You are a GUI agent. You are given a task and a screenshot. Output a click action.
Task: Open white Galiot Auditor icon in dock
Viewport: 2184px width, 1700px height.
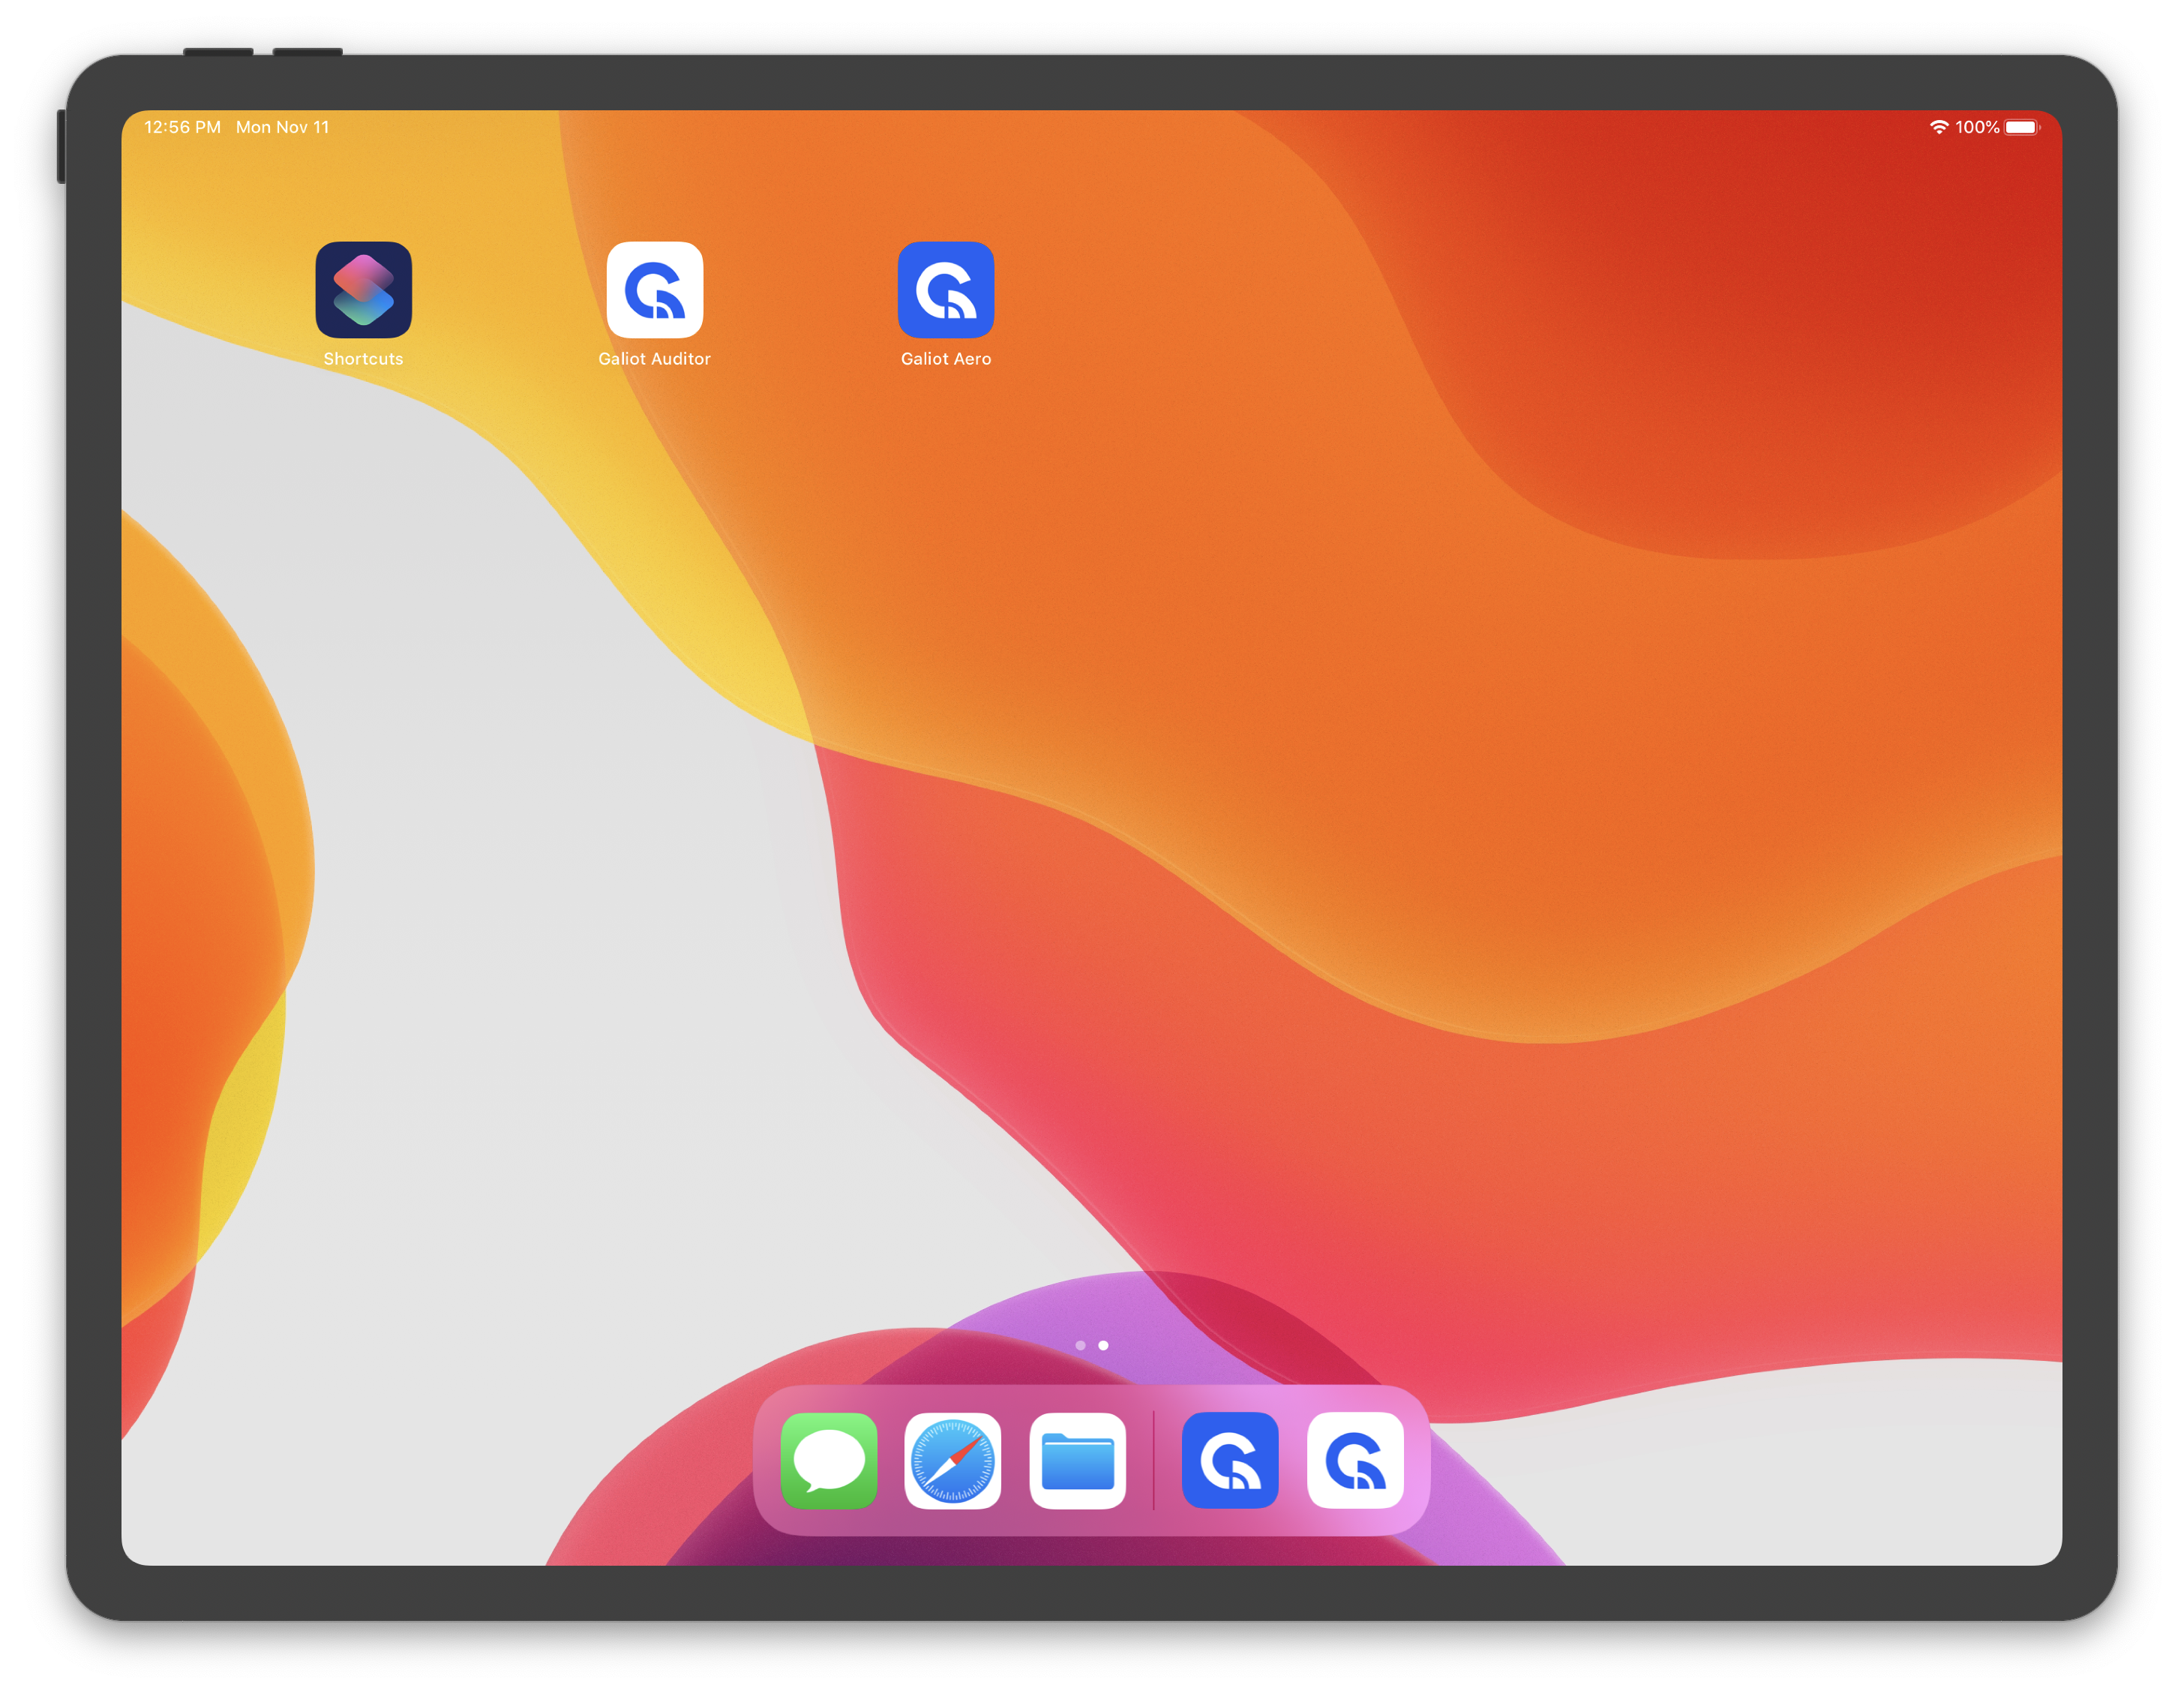pyautogui.click(x=1355, y=1460)
